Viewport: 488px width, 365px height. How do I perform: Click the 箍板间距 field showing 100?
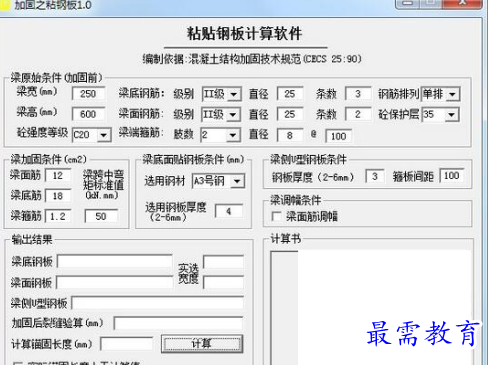[452, 176]
